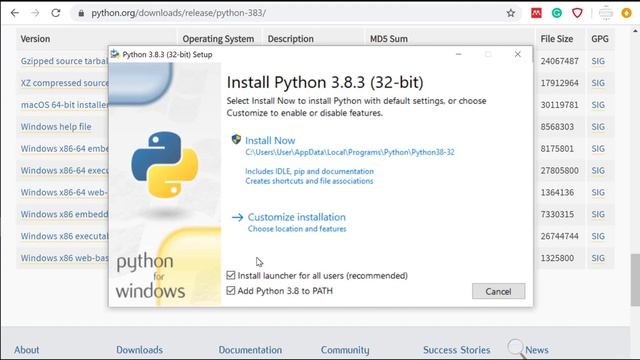Click the padlock site info icon

click(81, 13)
